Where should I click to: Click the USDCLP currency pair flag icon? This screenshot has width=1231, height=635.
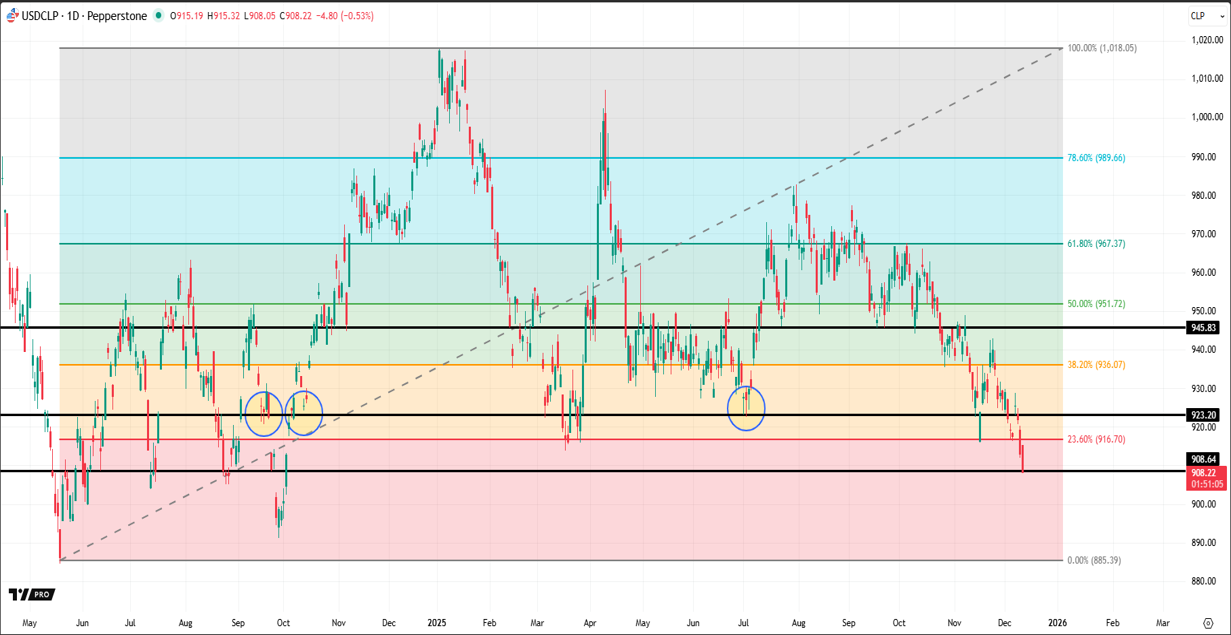point(13,15)
